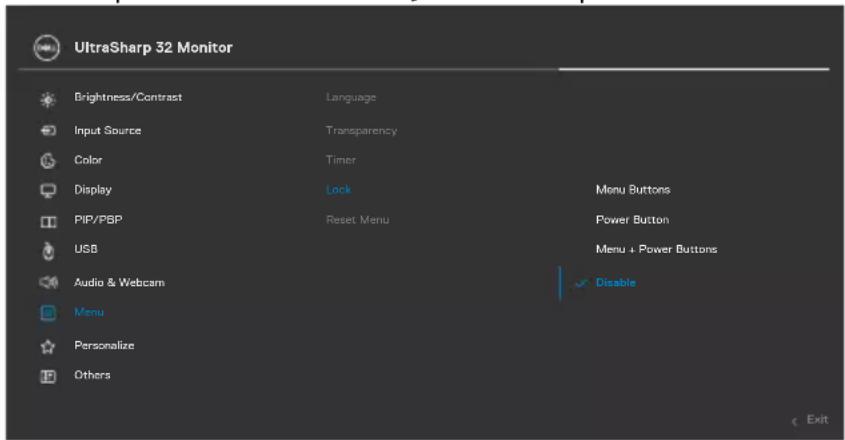Click the Color palette icon

click(48, 161)
